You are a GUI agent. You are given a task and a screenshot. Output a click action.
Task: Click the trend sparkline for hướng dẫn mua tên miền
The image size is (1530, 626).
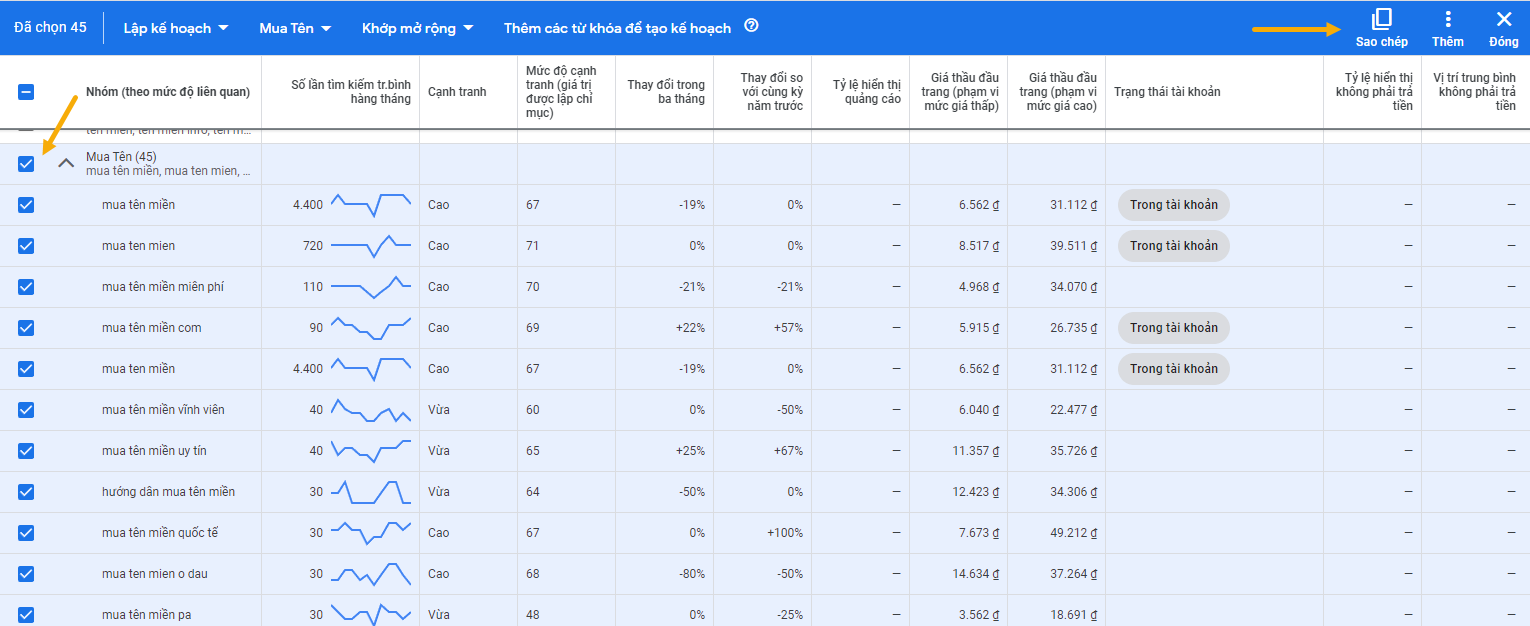[x=371, y=492]
